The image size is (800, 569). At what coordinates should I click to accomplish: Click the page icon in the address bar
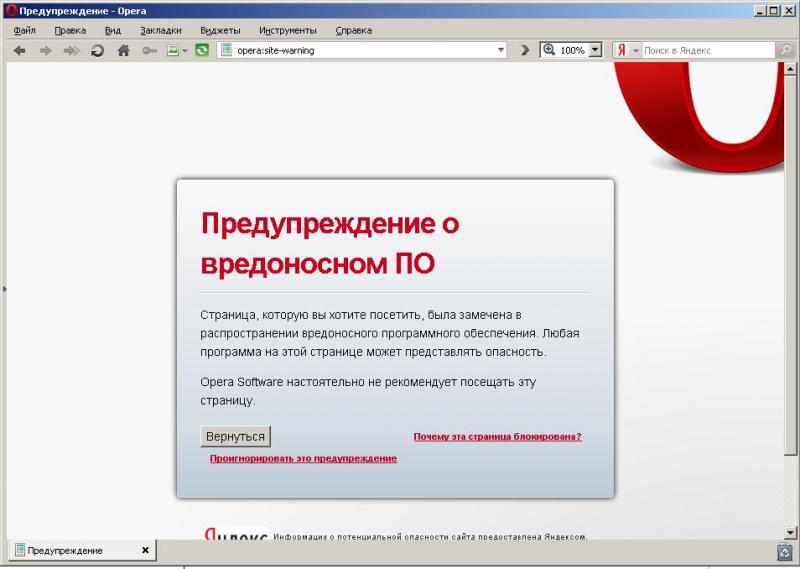(227, 50)
